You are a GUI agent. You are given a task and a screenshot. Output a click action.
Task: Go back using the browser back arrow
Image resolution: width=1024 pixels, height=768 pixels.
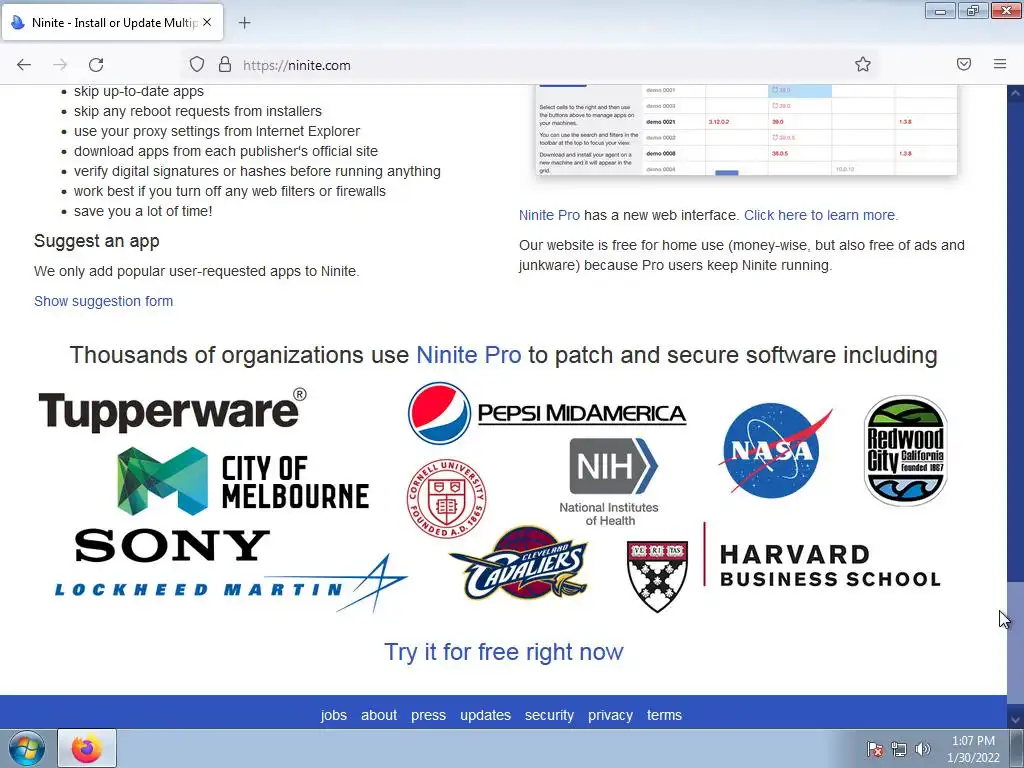point(24,65)
